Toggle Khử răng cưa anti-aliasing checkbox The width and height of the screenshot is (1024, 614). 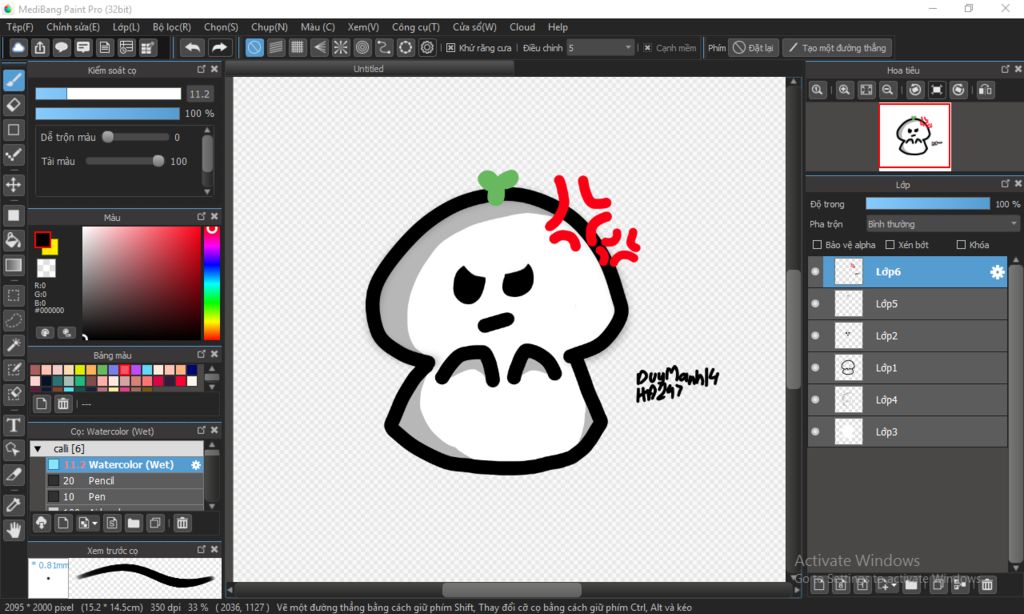pos(451,48)
